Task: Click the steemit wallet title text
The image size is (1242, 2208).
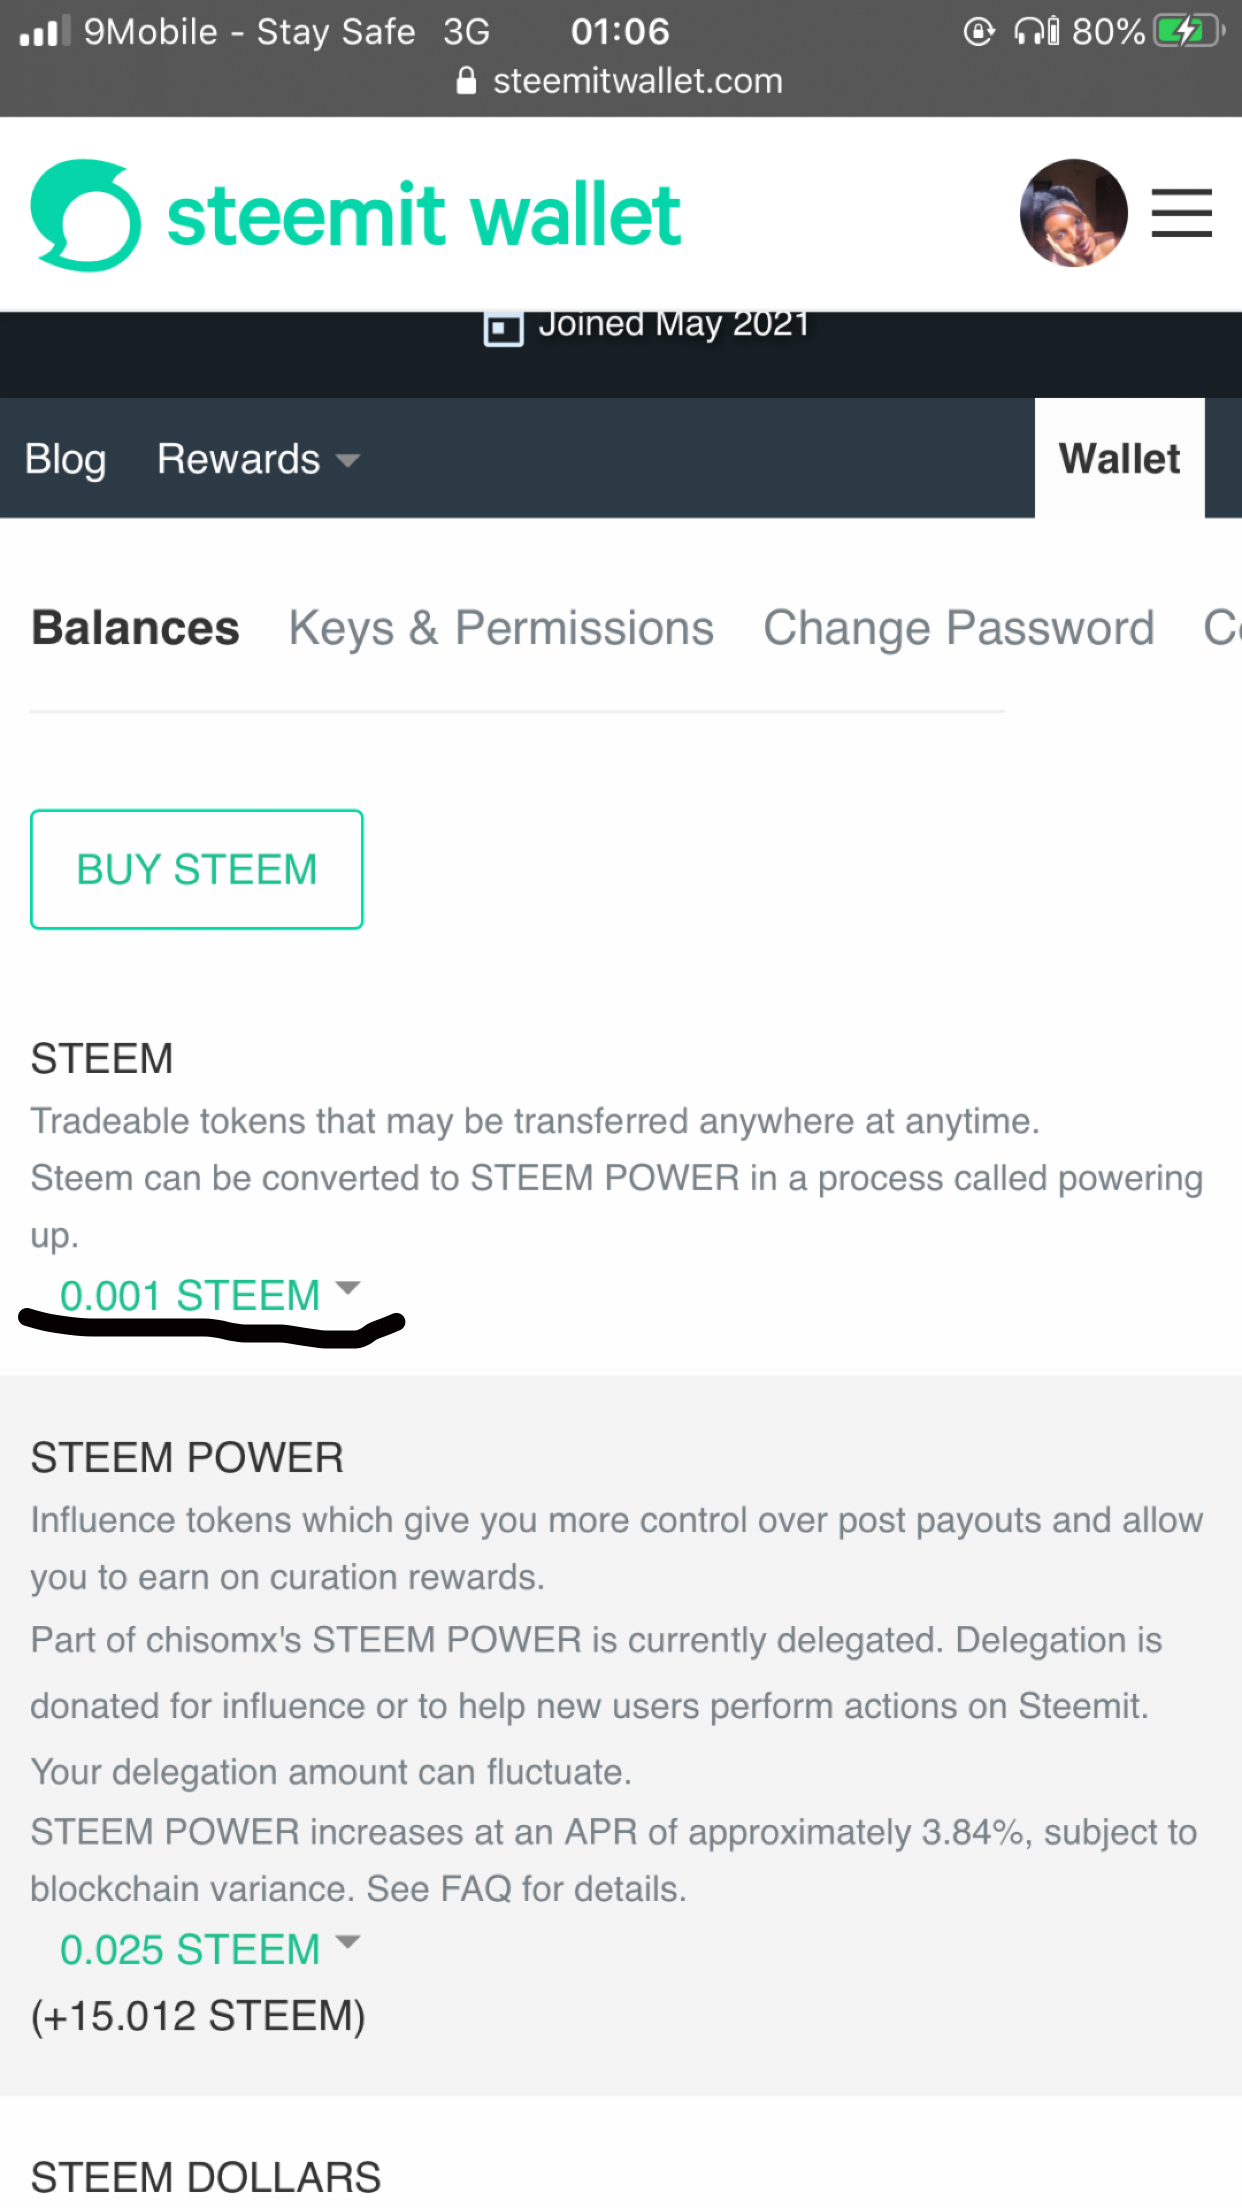Action: coord(424,216)
